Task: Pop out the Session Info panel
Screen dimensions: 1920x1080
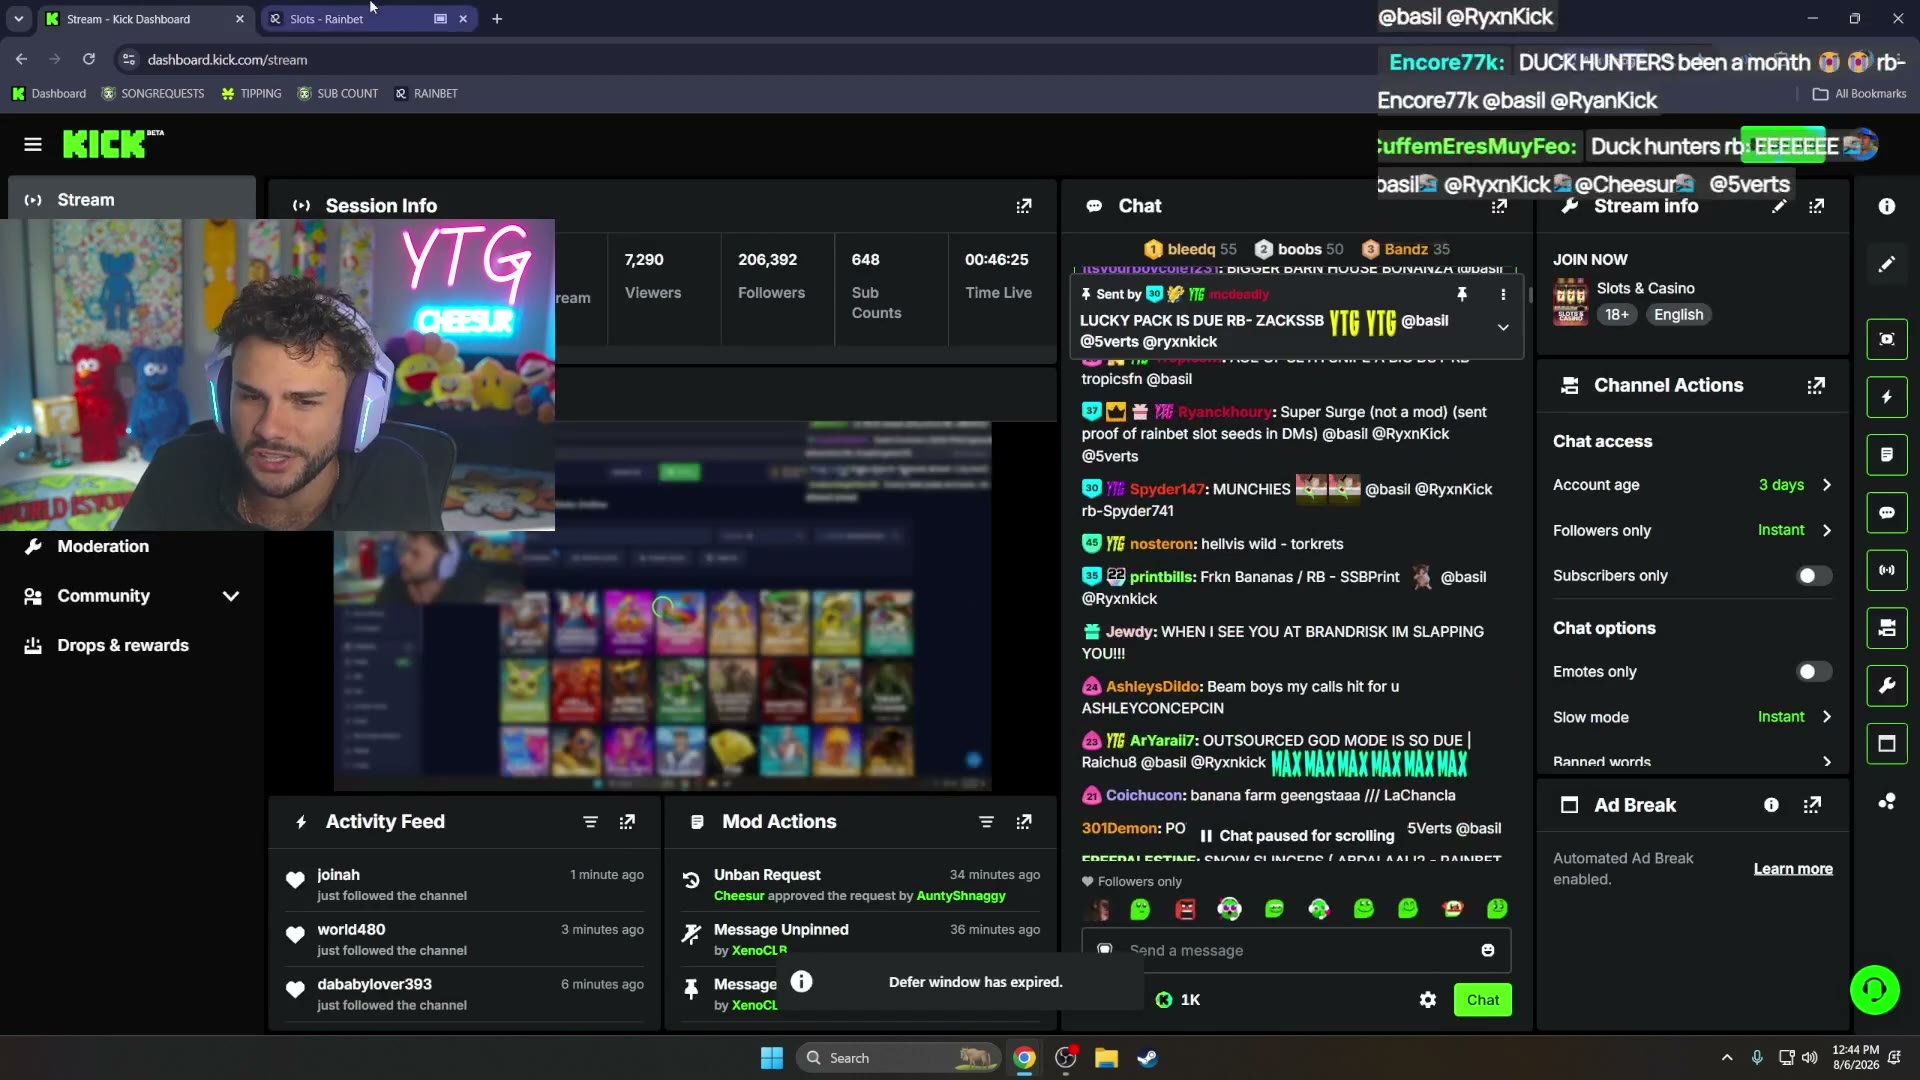Action: pyautogui.click(x=1024, y=206)
